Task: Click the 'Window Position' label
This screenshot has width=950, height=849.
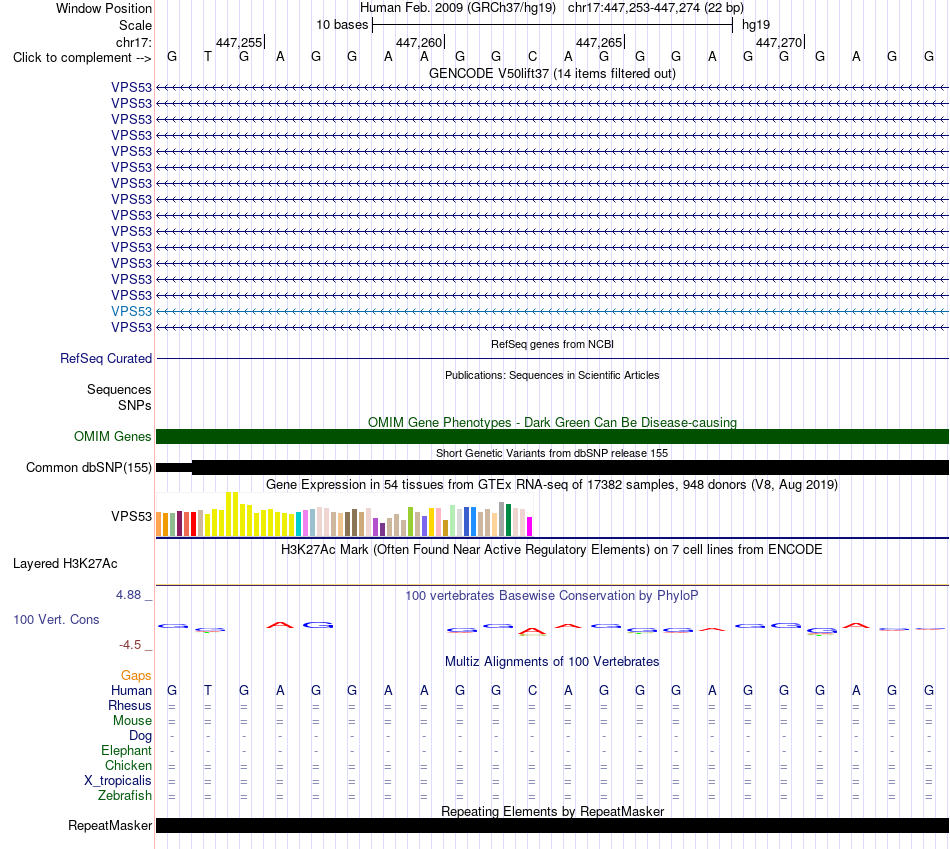Action: point(104,8)
